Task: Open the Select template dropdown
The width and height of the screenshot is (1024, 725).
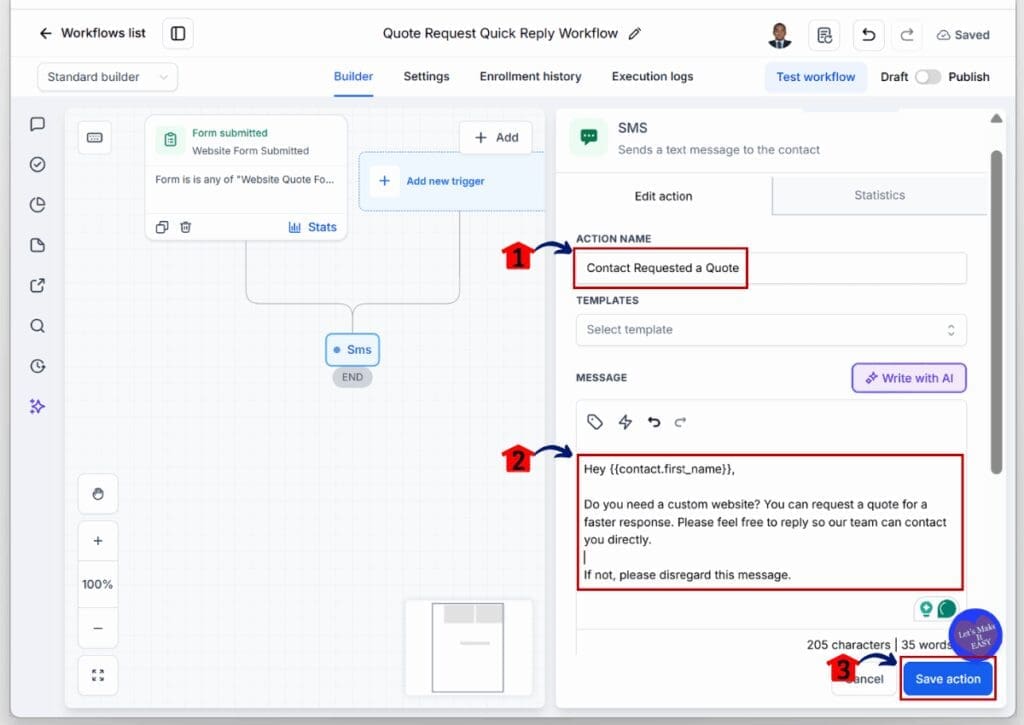Action: [771, 330]
